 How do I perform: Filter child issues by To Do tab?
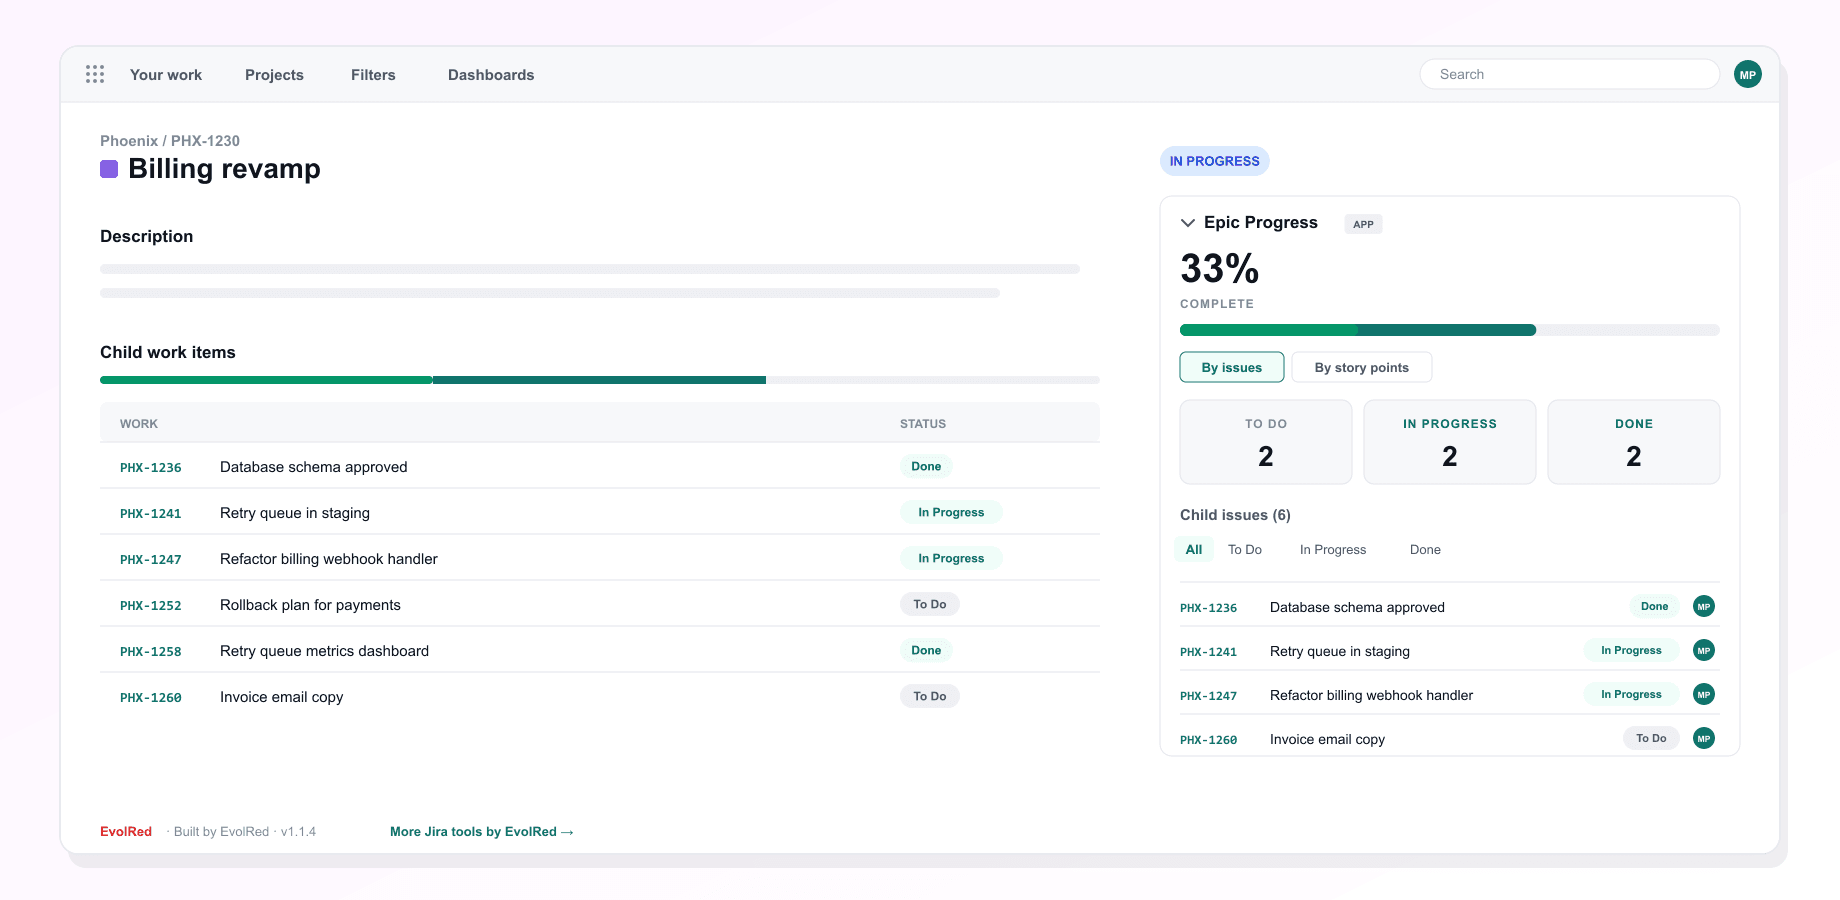coord(1245,549)
